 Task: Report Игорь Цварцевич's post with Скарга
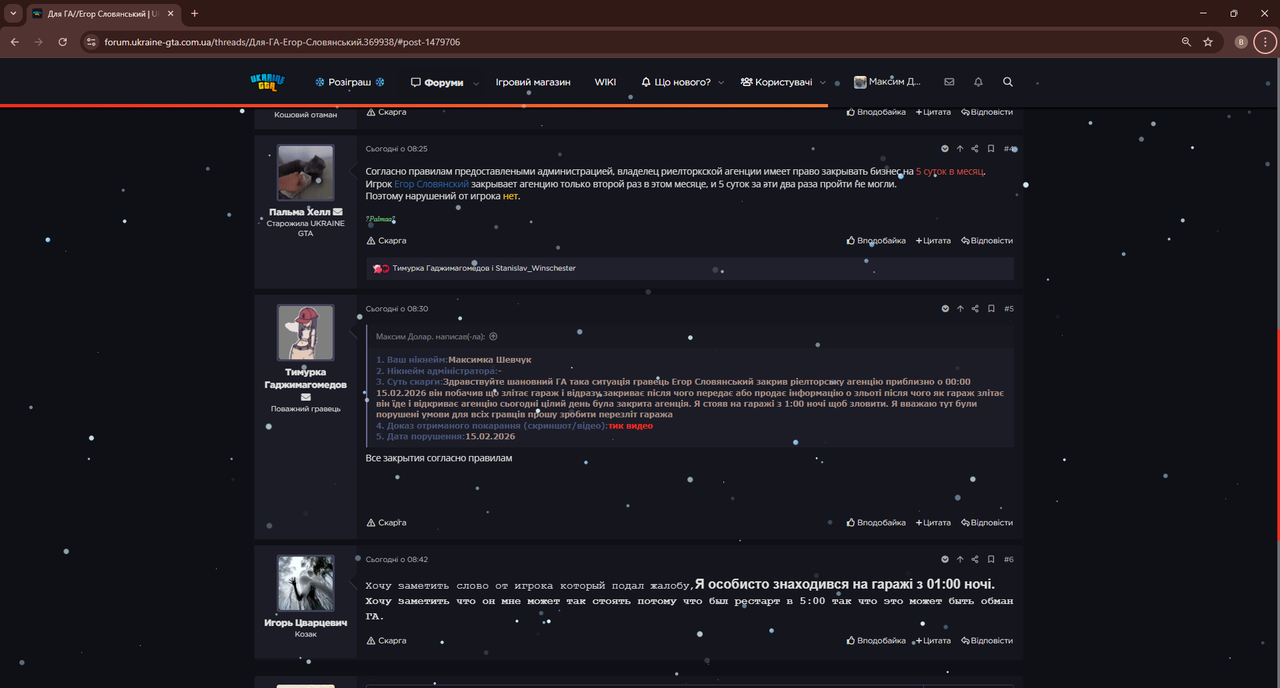coord(386,641)
